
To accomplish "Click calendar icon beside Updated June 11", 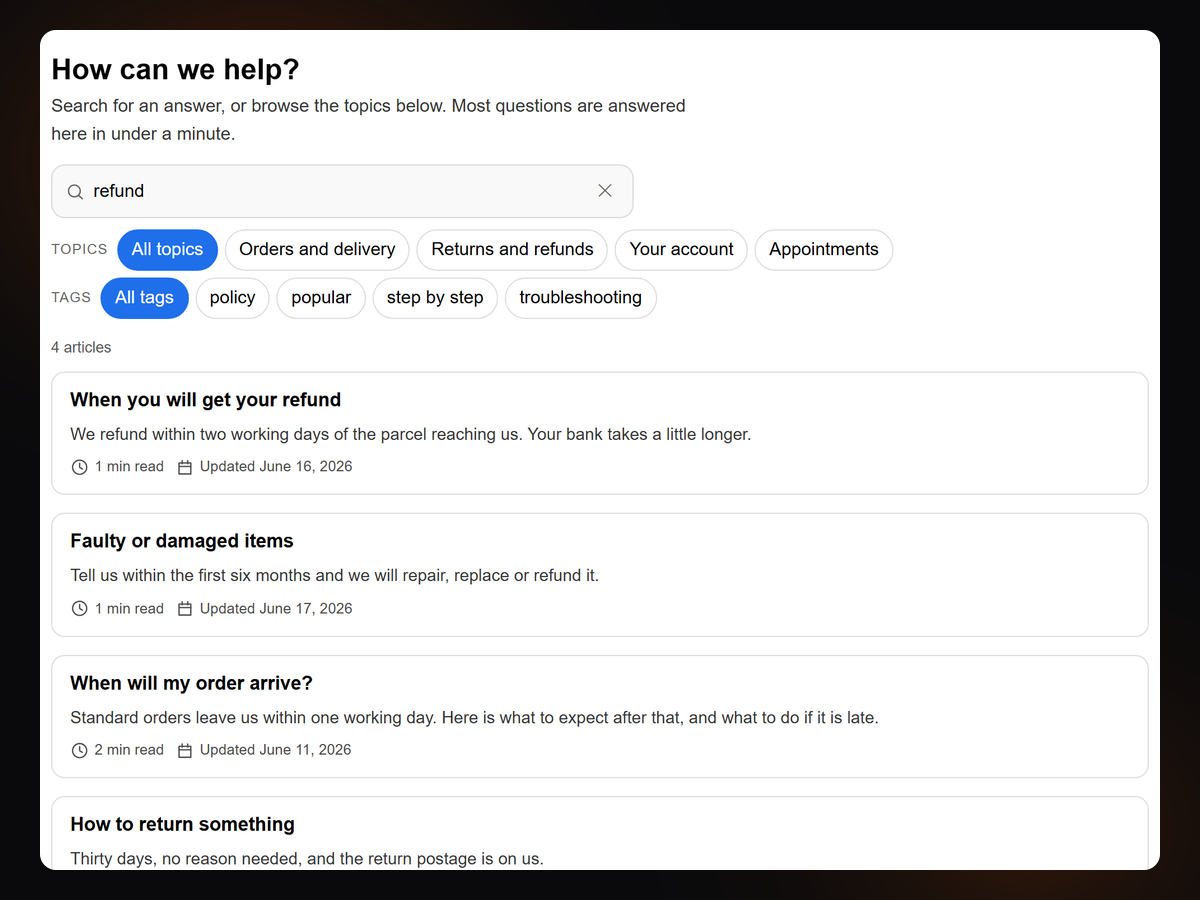I will coord(185,750).
